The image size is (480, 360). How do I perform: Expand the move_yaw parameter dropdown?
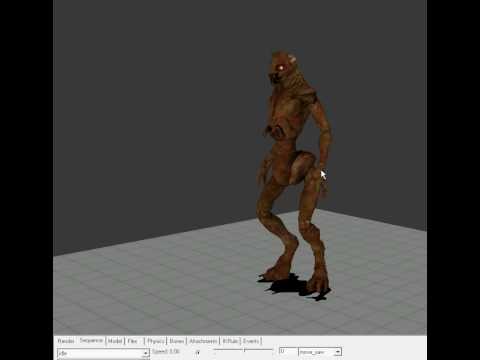(320, 352)
